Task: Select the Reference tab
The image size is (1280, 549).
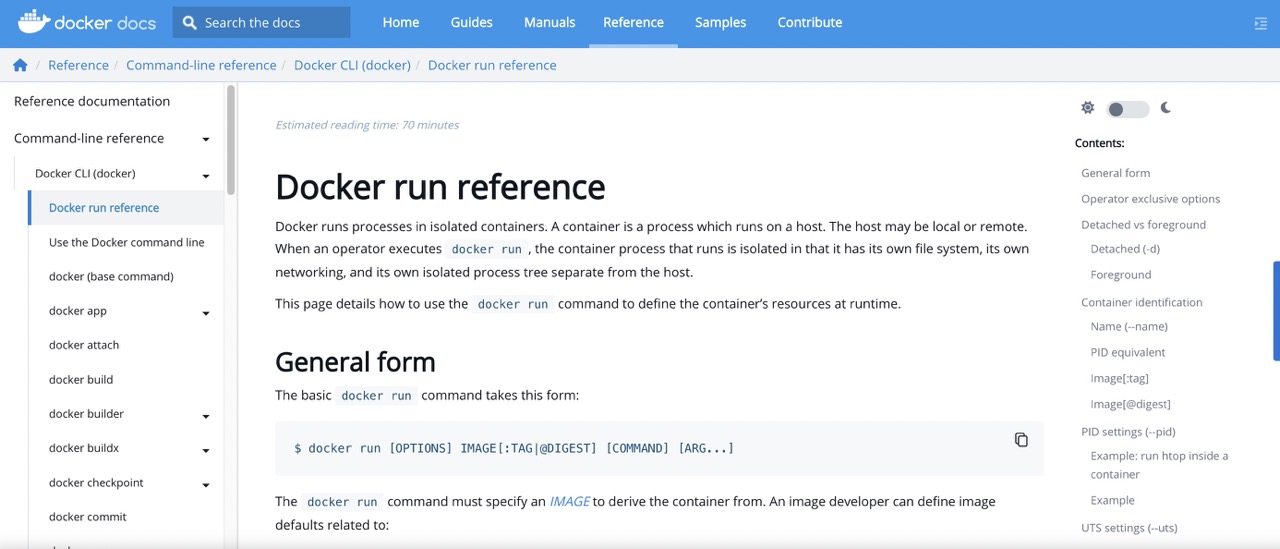Action: (633, 22)
